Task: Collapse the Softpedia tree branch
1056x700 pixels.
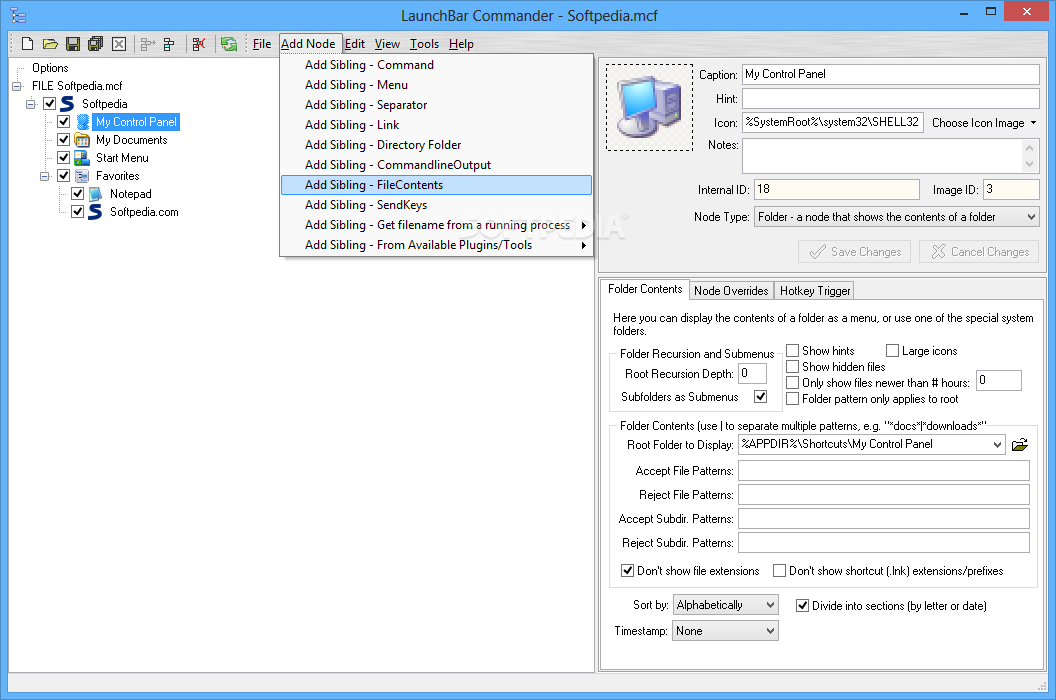Action: click(31, 104)
